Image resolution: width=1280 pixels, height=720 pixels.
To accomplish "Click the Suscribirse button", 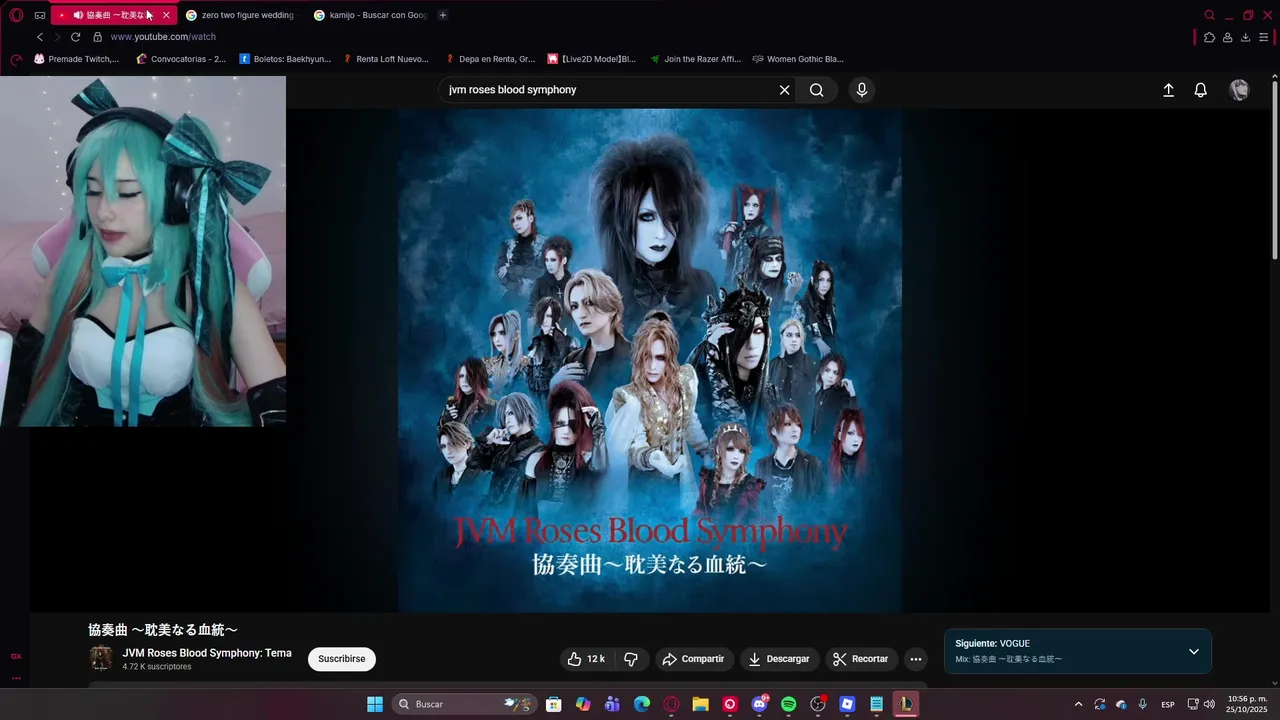I will coord(342,659).
